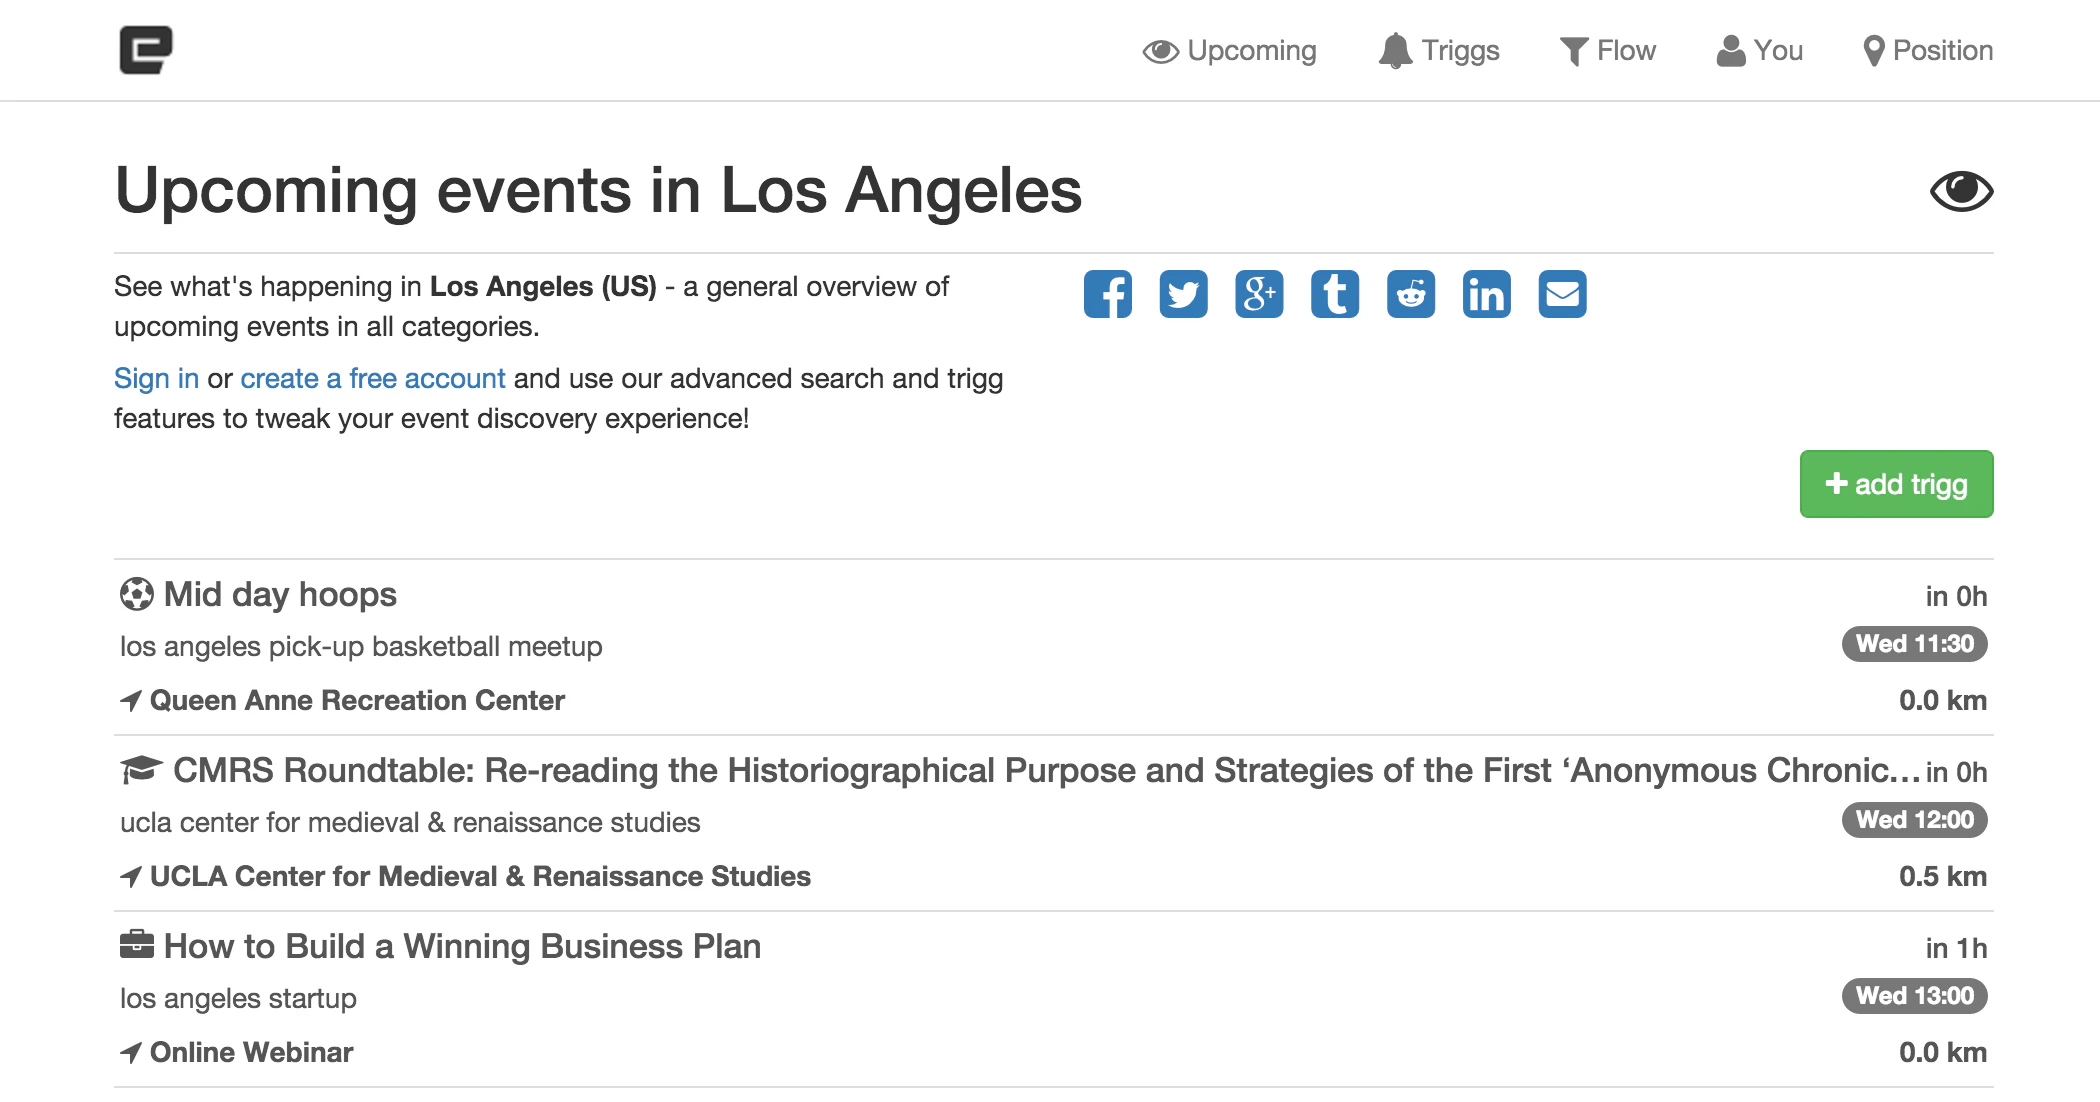Open the Flow filter menu

pyautogui.click(x=1608, y=51)
